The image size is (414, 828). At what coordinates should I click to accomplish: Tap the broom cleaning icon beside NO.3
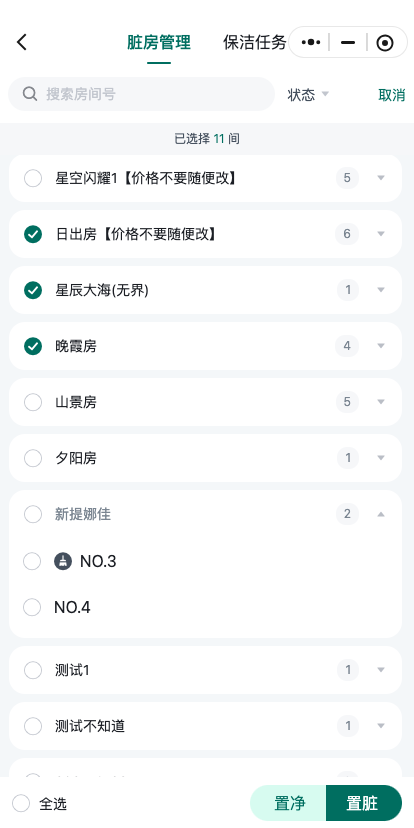coord(63,561)
